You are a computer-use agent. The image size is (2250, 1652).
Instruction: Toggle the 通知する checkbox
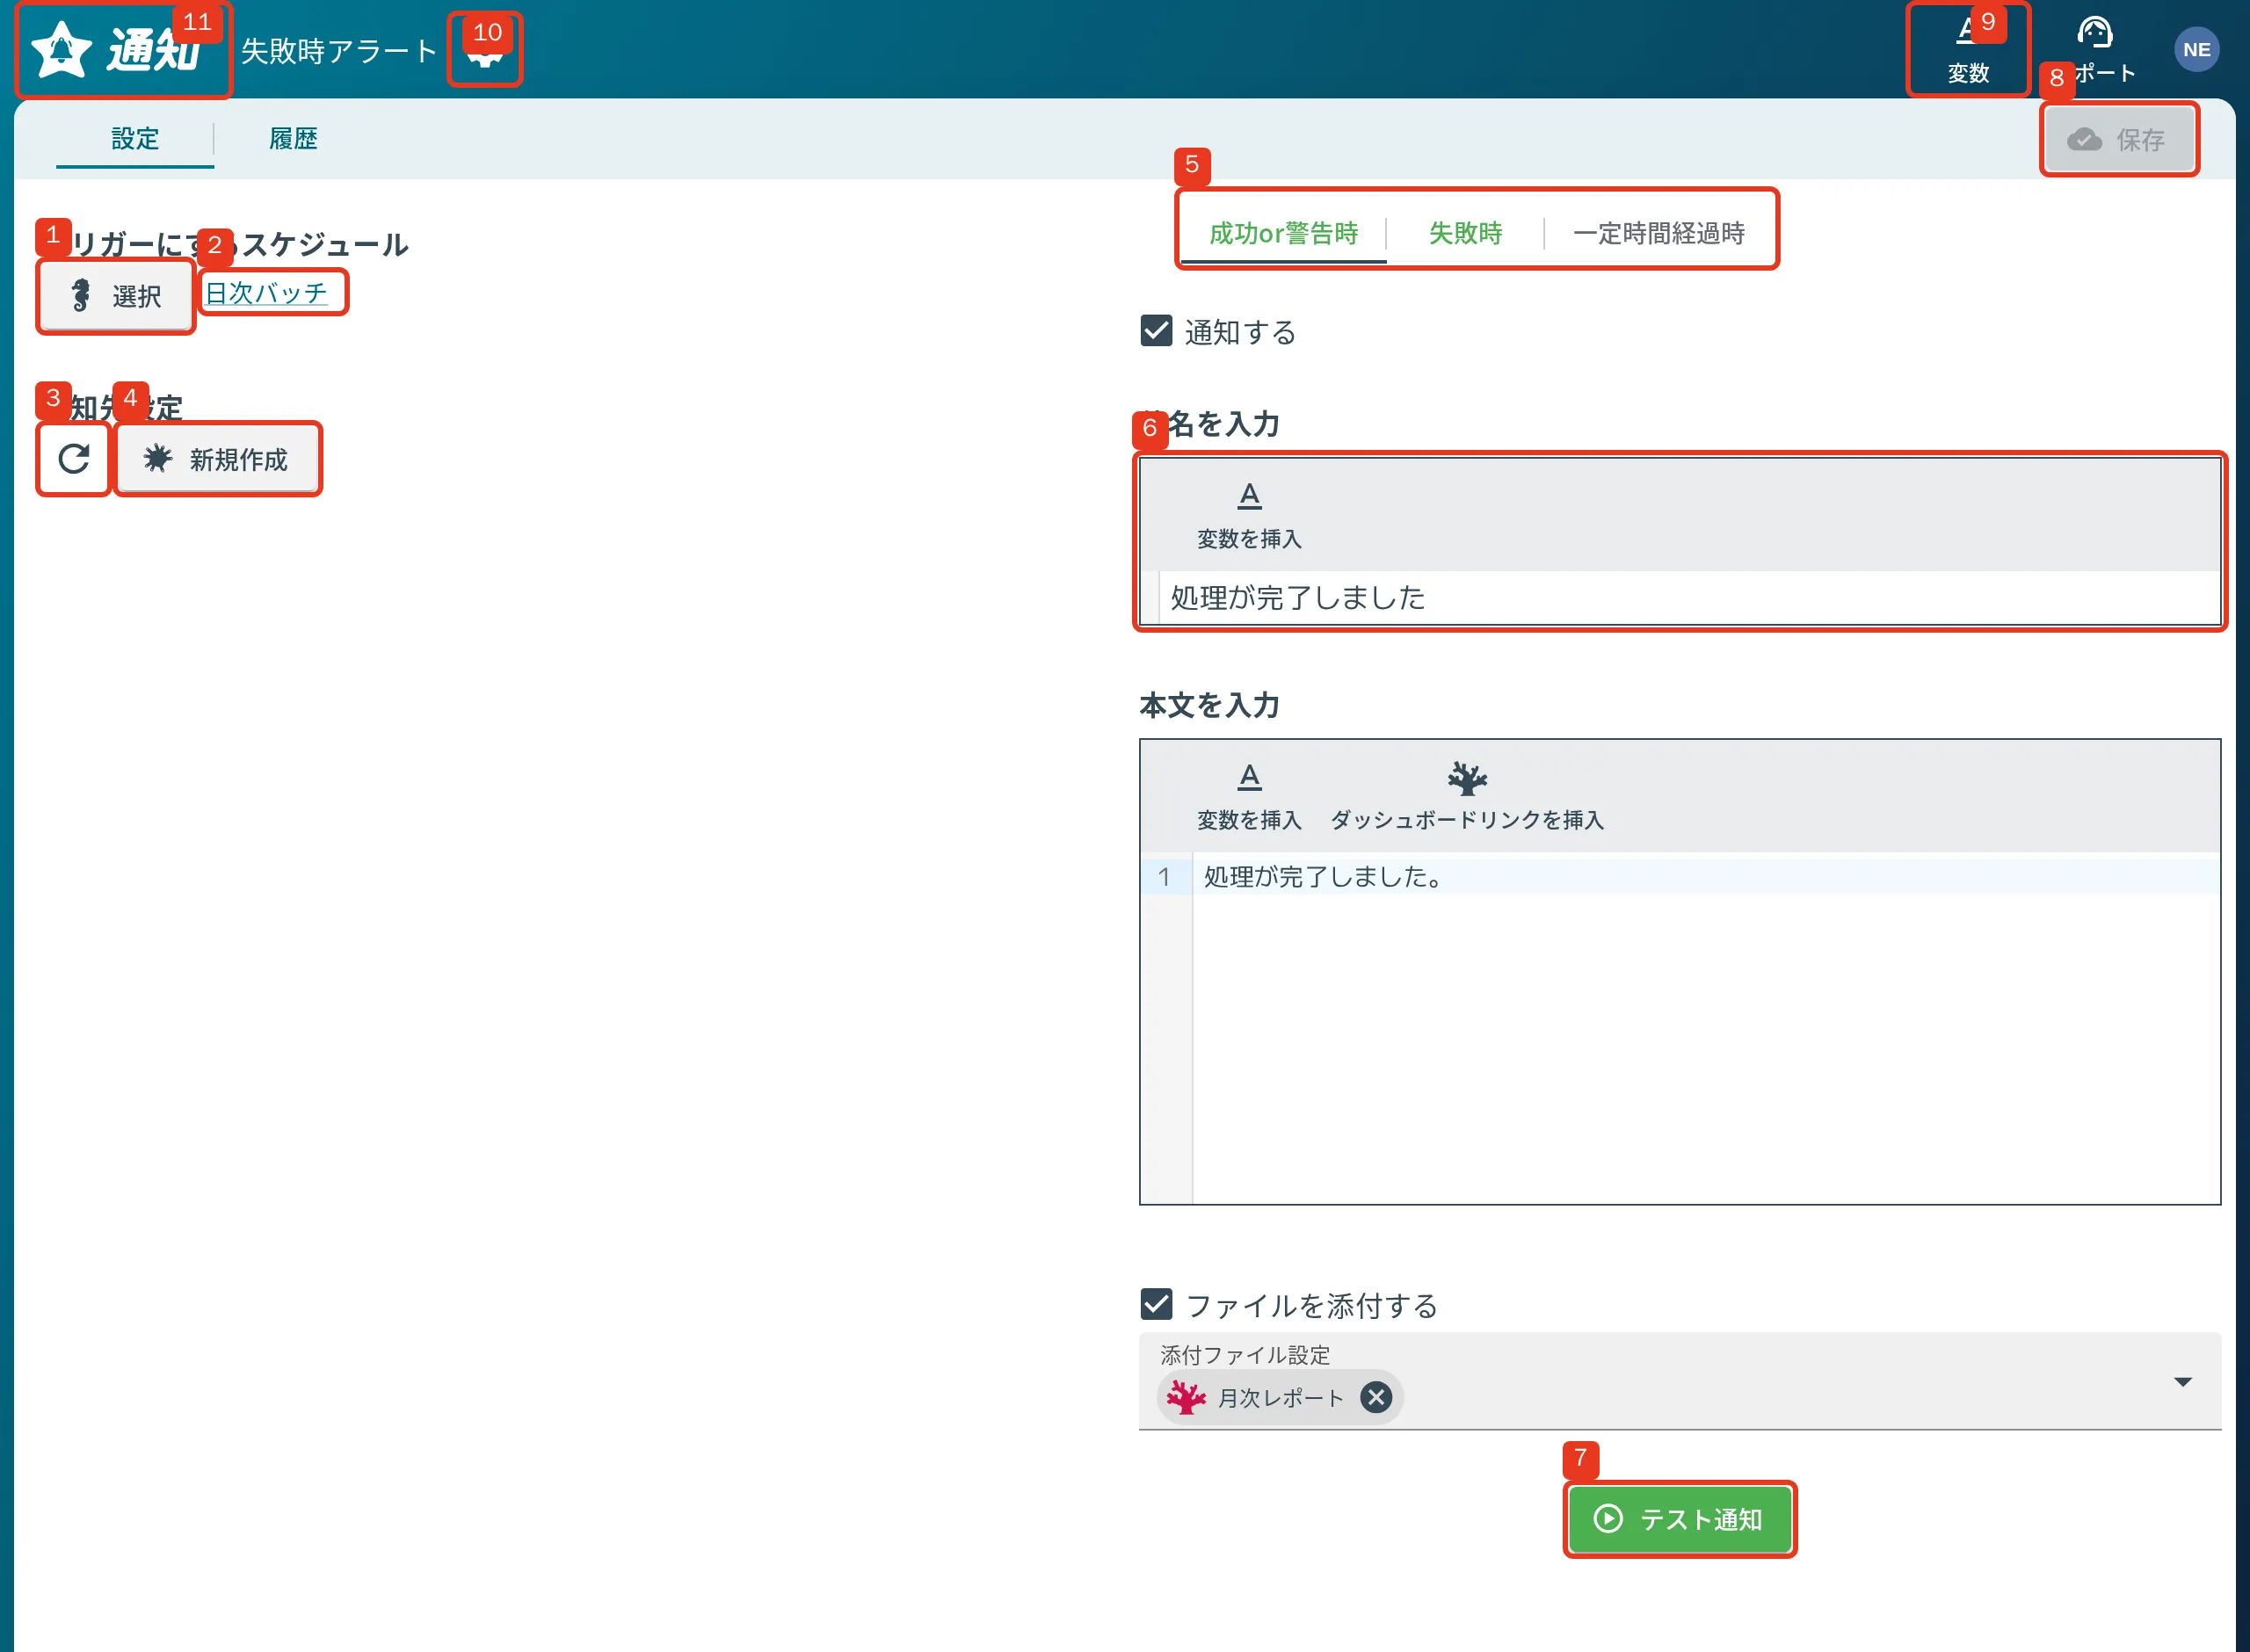tap(1156, 331)
